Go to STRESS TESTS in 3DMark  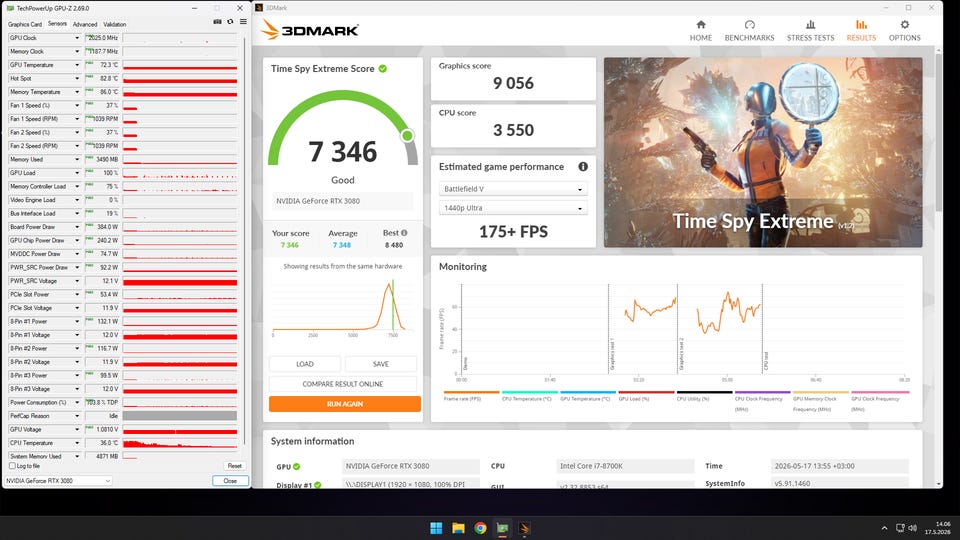[x=810, y=31]
